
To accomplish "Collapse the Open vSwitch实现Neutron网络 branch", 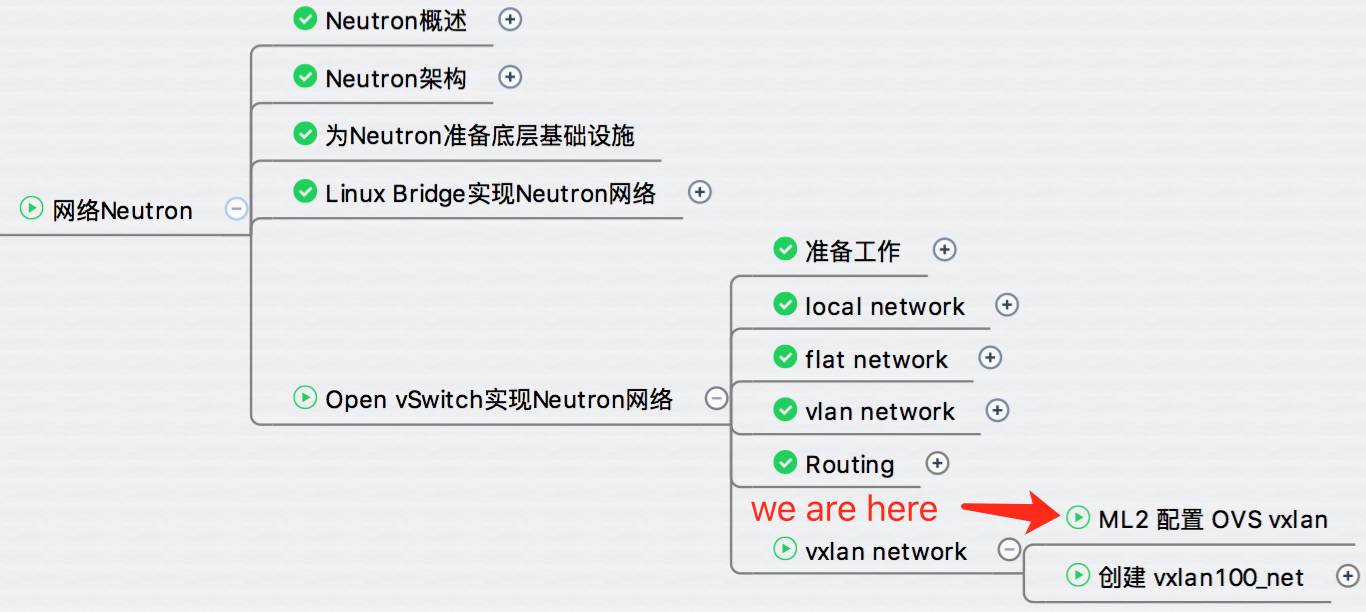I will click(x=716, y=398).
